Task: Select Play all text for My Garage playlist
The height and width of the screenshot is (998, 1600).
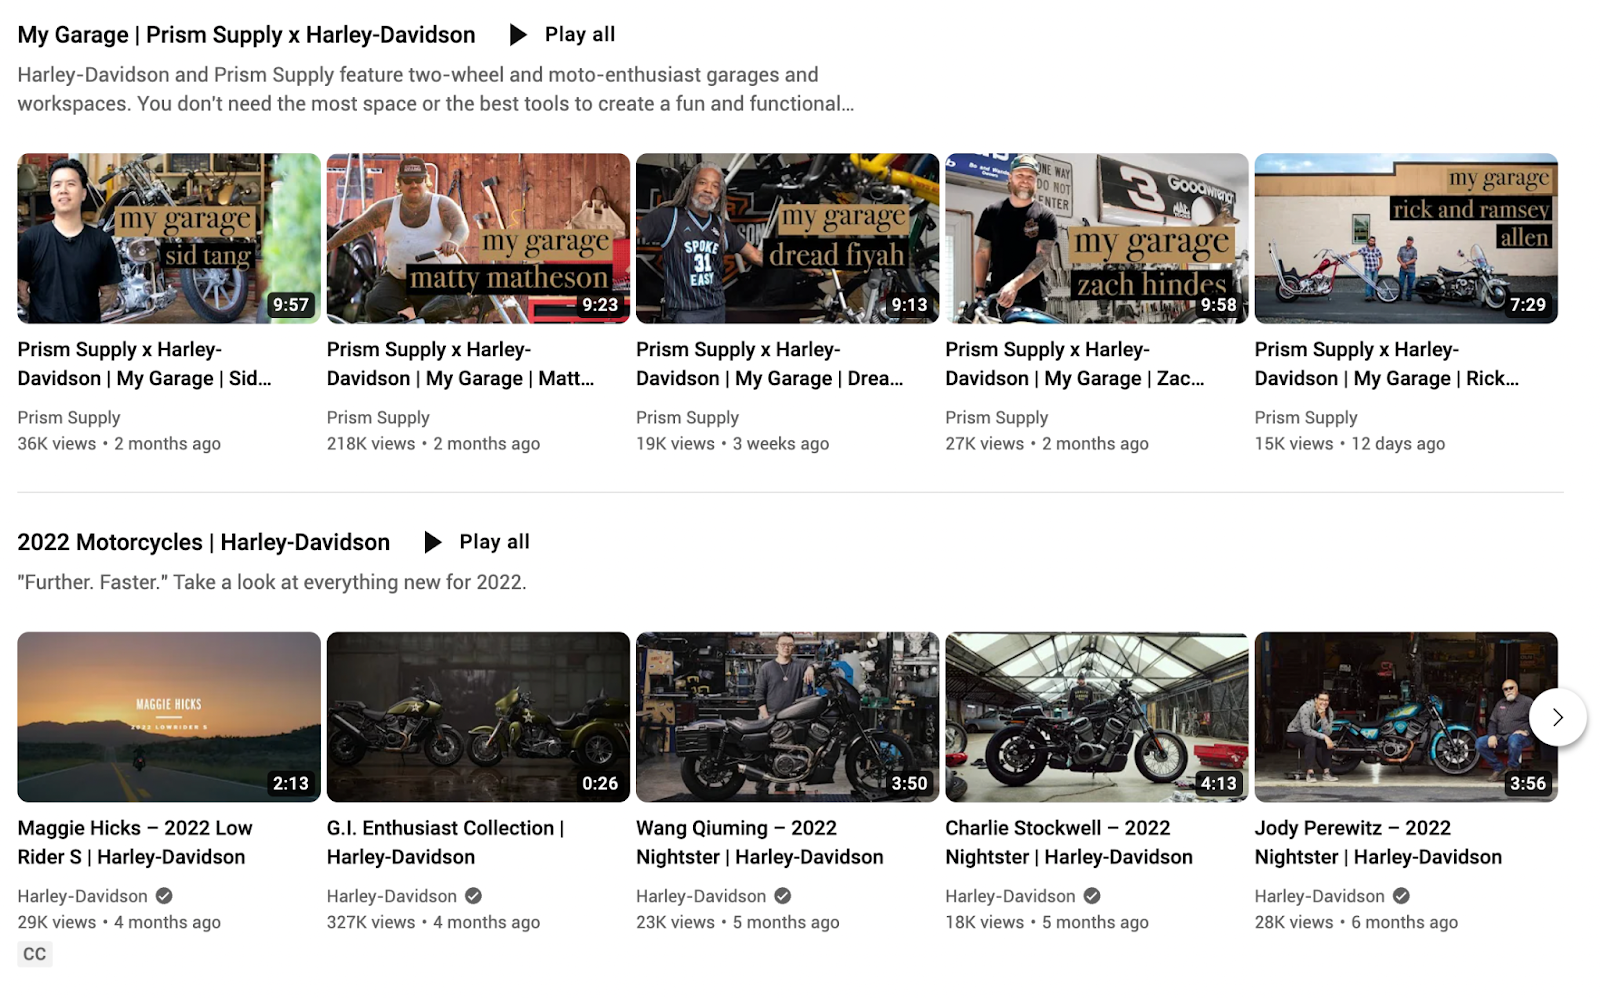Action: [x=580, y=35]
